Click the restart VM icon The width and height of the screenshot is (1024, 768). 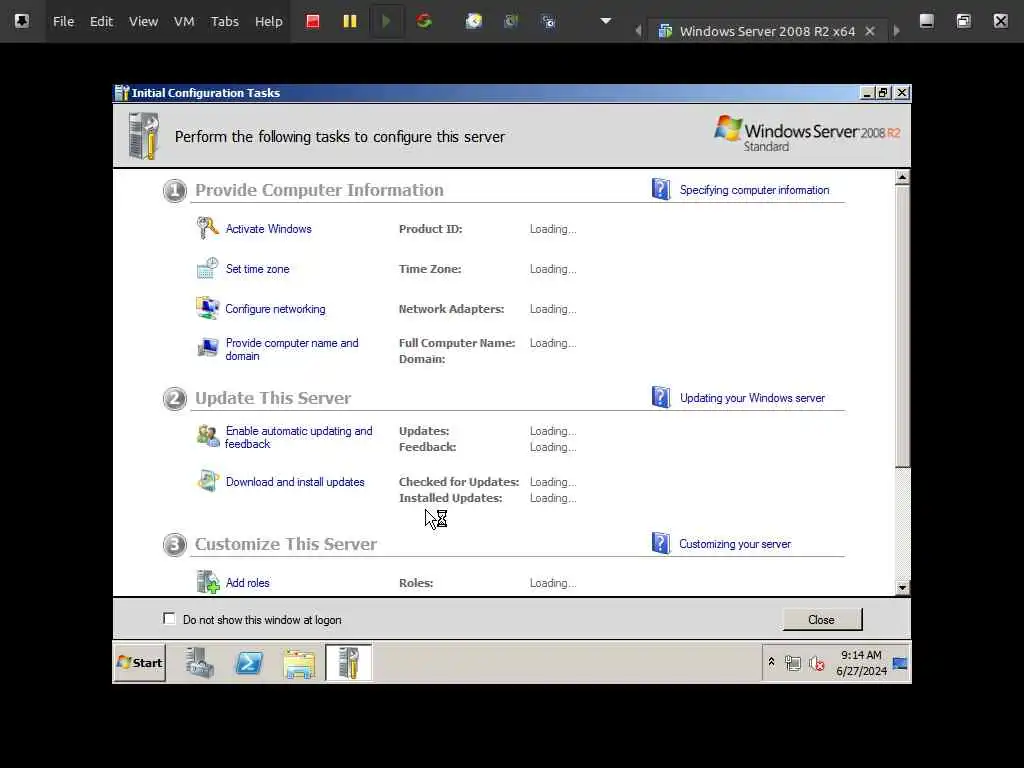point(424,22)
